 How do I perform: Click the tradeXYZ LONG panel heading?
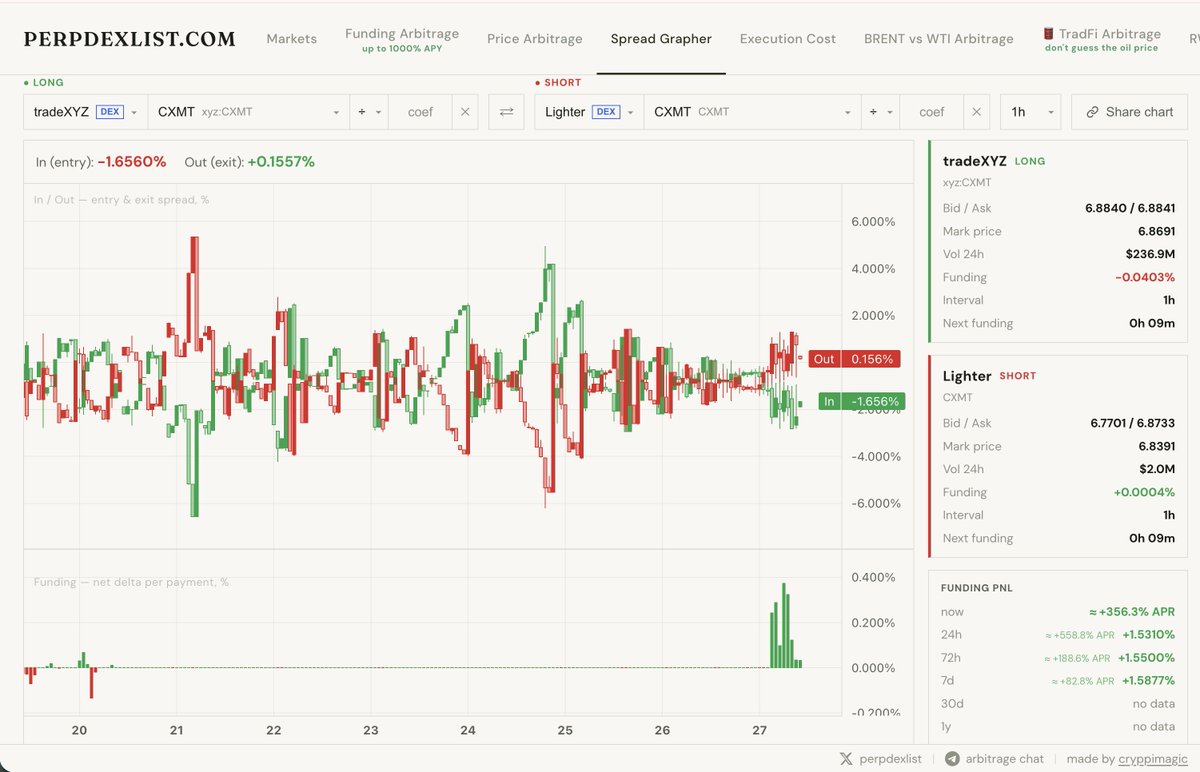coord(994,160)
